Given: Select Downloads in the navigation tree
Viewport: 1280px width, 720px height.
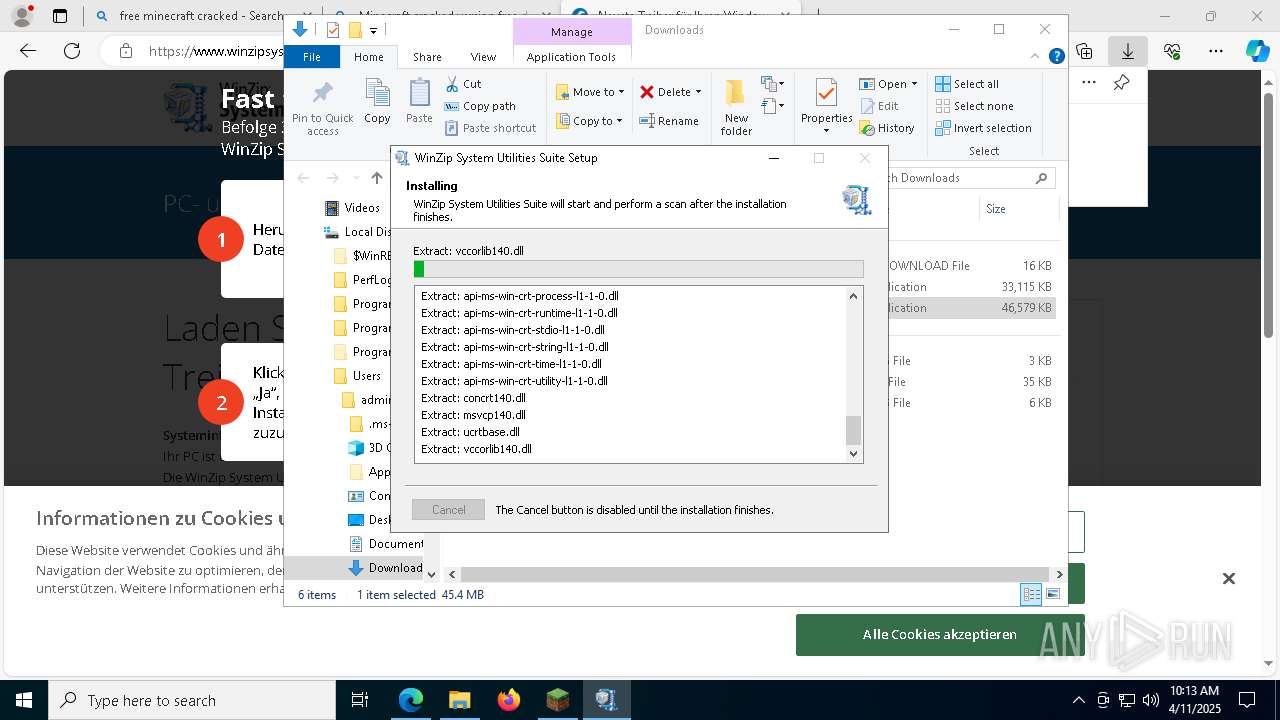Looking at the screenshot, I should click(x=386, y=568).
